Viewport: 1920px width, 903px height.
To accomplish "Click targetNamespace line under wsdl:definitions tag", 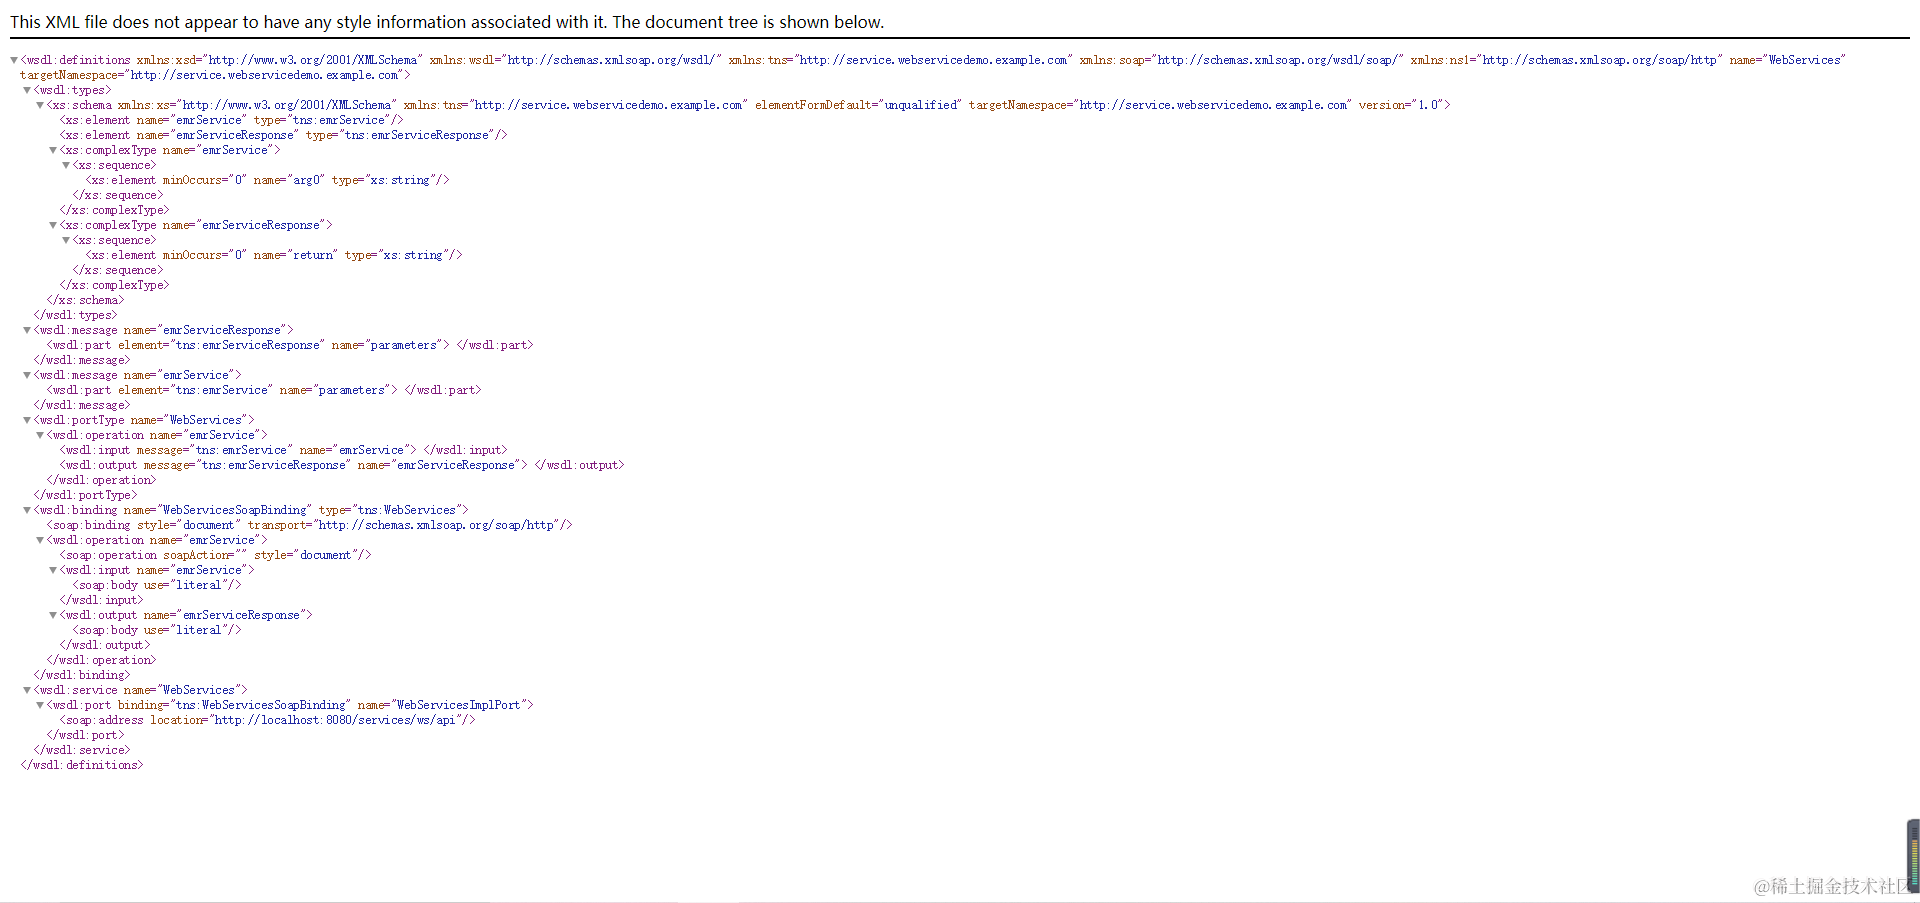I will pyautogui.click(x=215, y=75).
